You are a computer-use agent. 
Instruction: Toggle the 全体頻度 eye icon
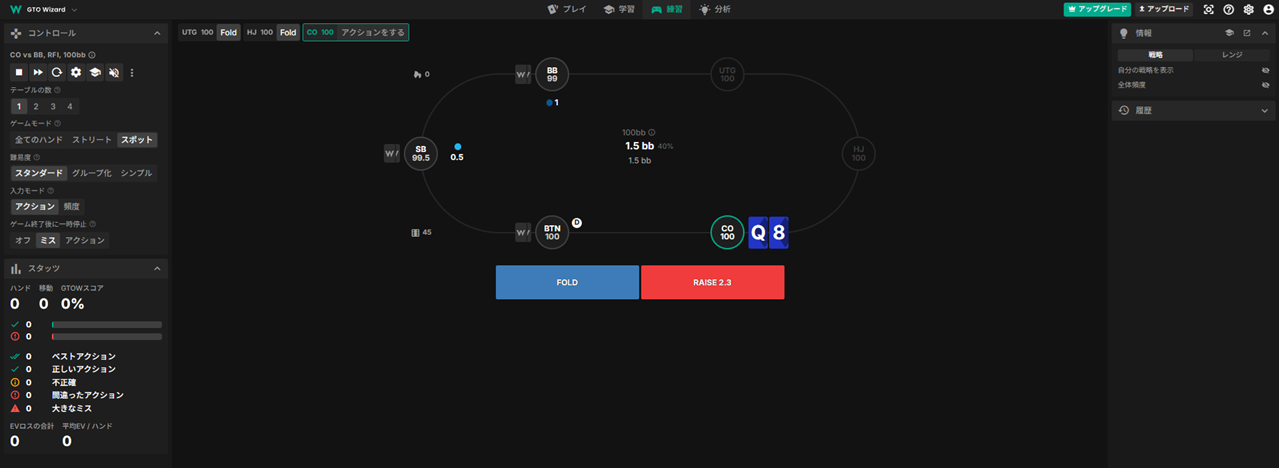(1265, 85)
